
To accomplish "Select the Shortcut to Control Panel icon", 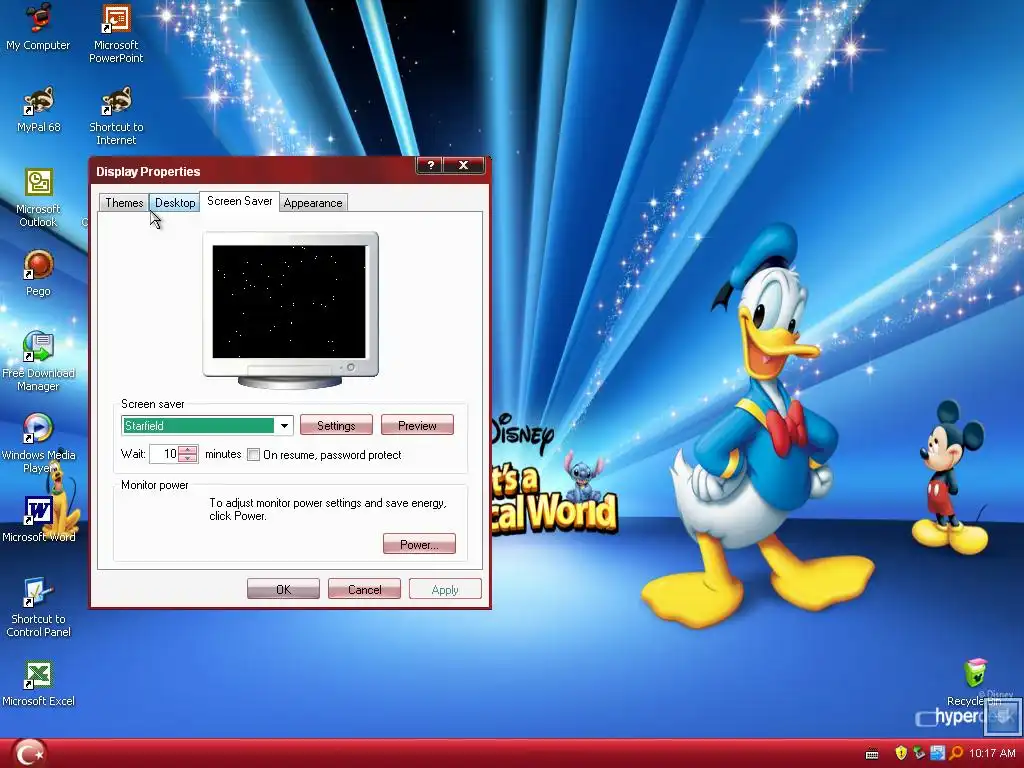I will [x=38, y=607].
